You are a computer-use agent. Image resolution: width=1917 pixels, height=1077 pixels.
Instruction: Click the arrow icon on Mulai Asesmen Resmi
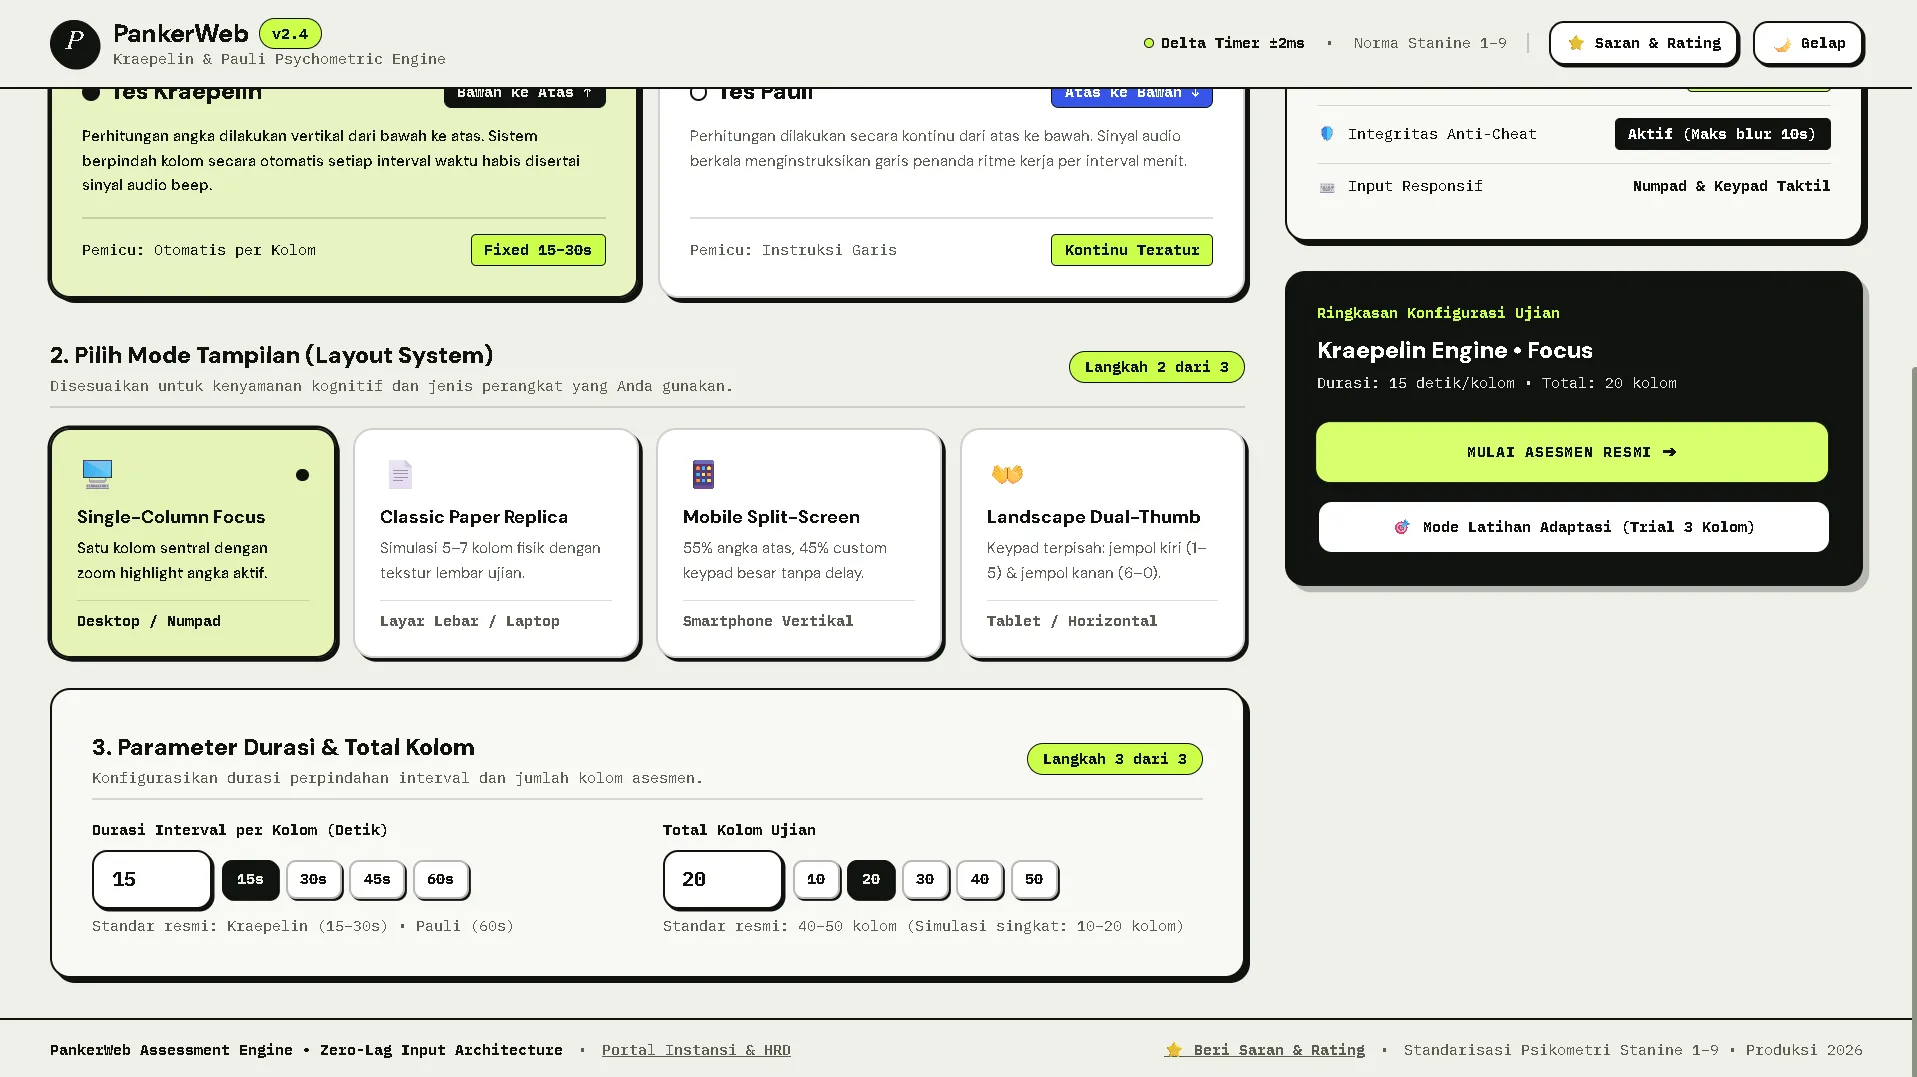coord(1669,452)
